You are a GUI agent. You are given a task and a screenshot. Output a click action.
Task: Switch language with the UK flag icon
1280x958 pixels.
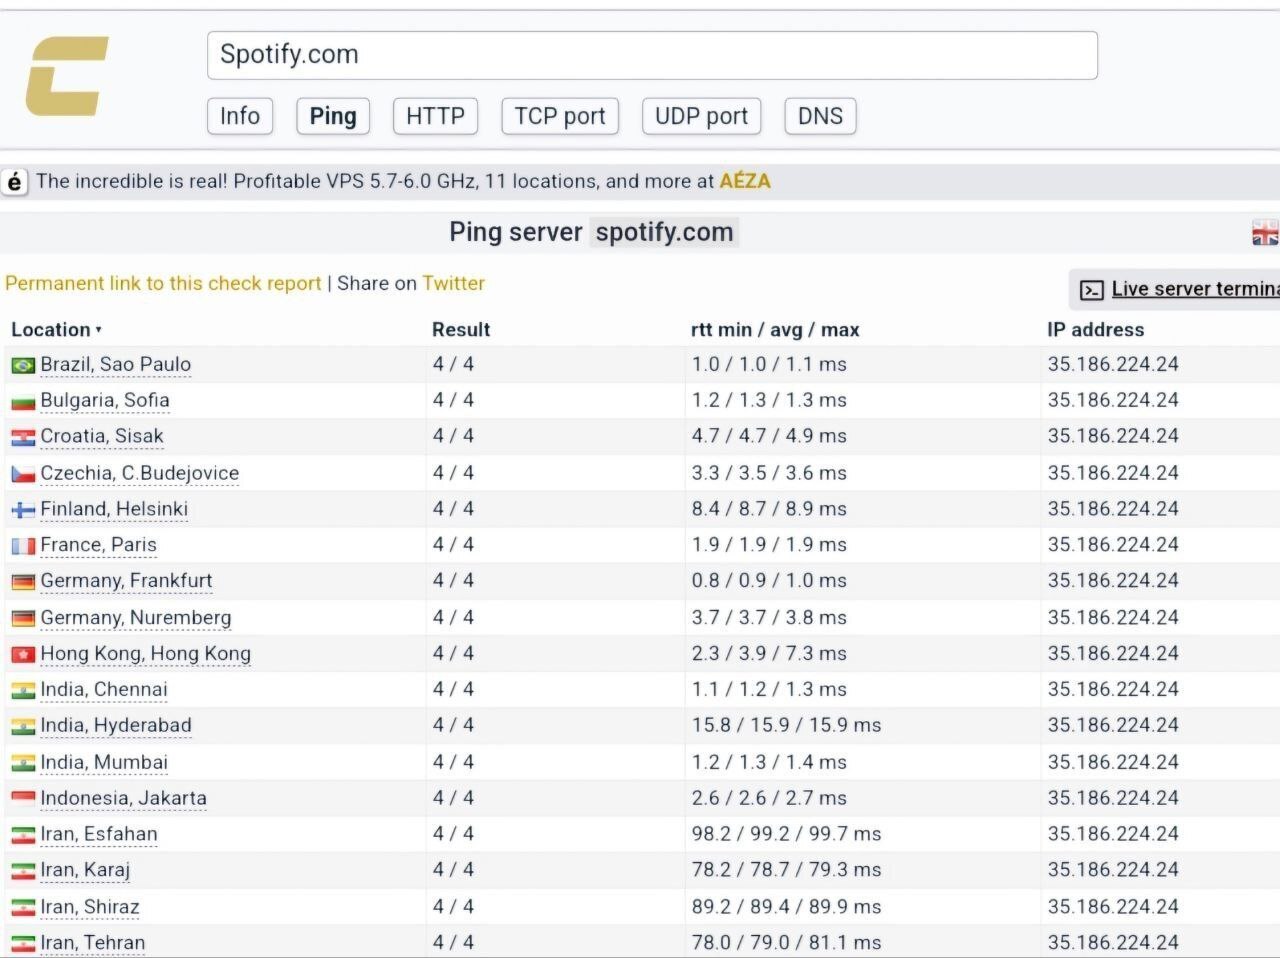pos(1265,232)
